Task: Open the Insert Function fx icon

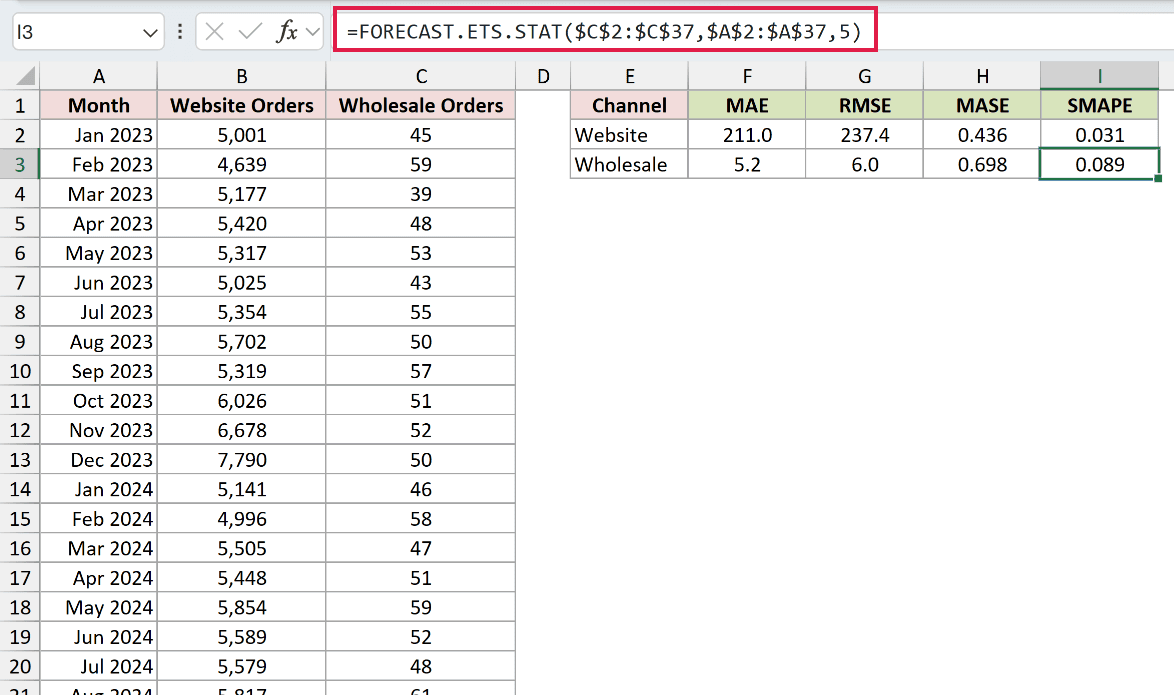Action: tap(287, 31)
